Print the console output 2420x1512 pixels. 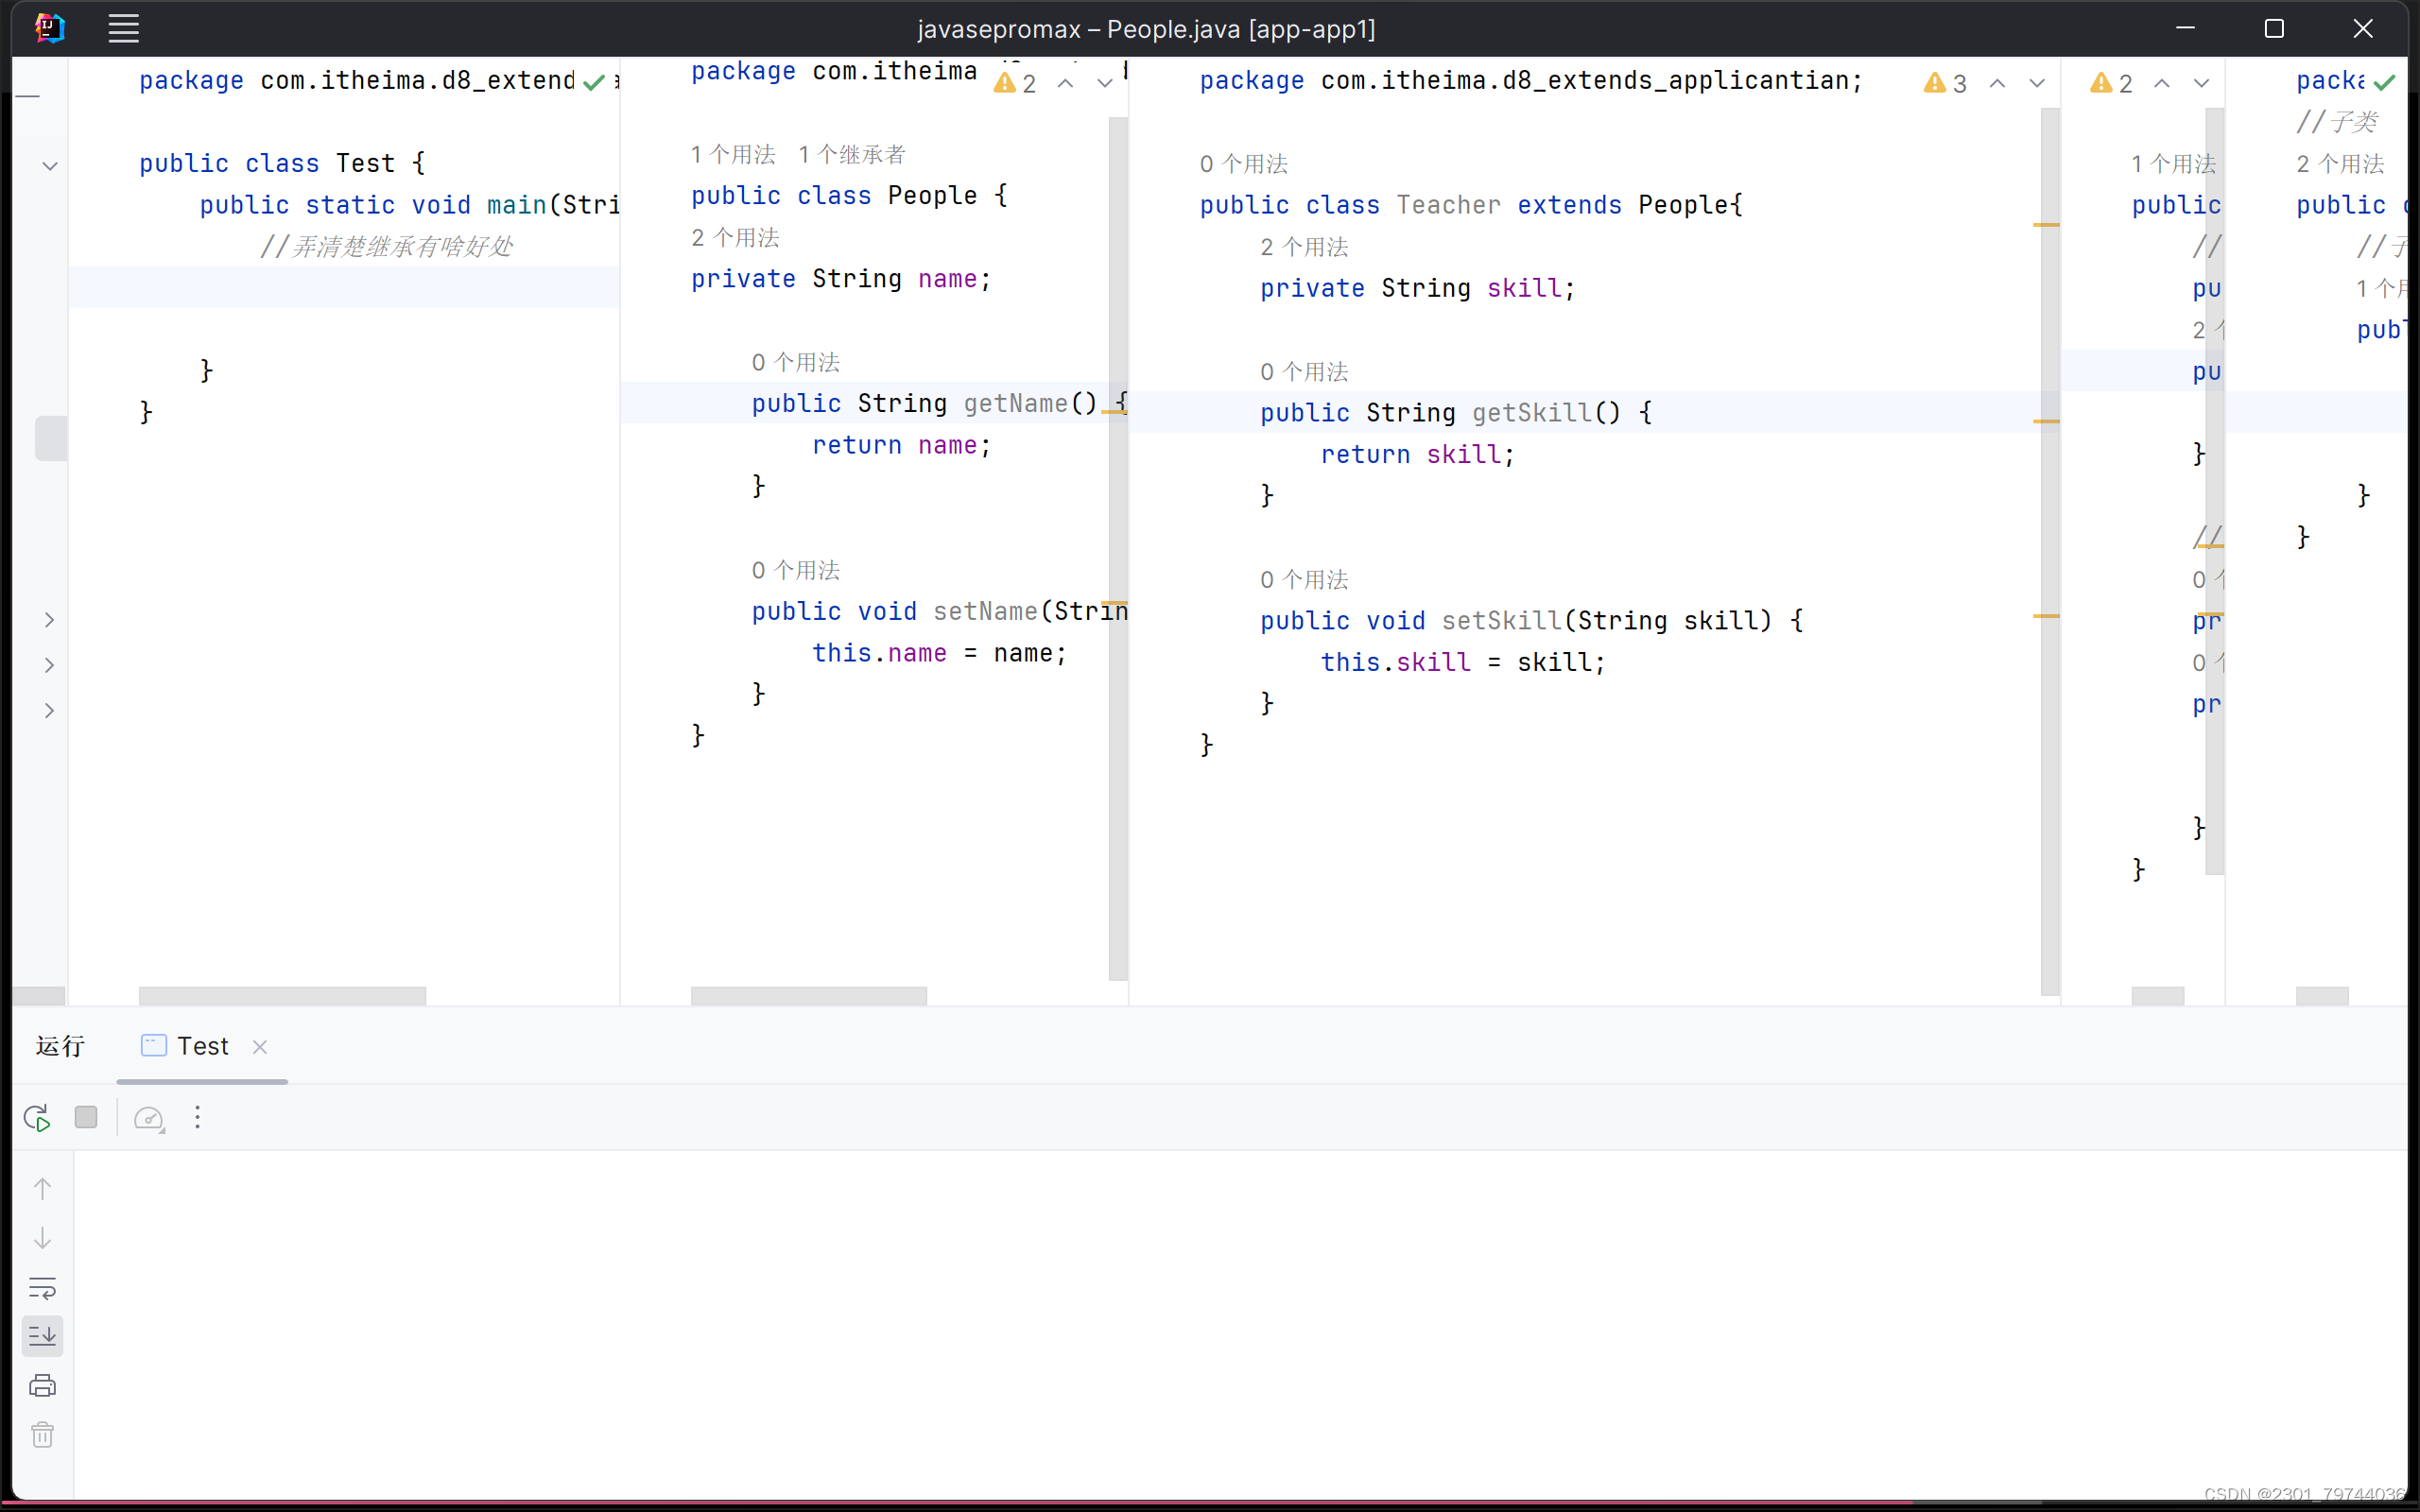(x=42, y=1385)
